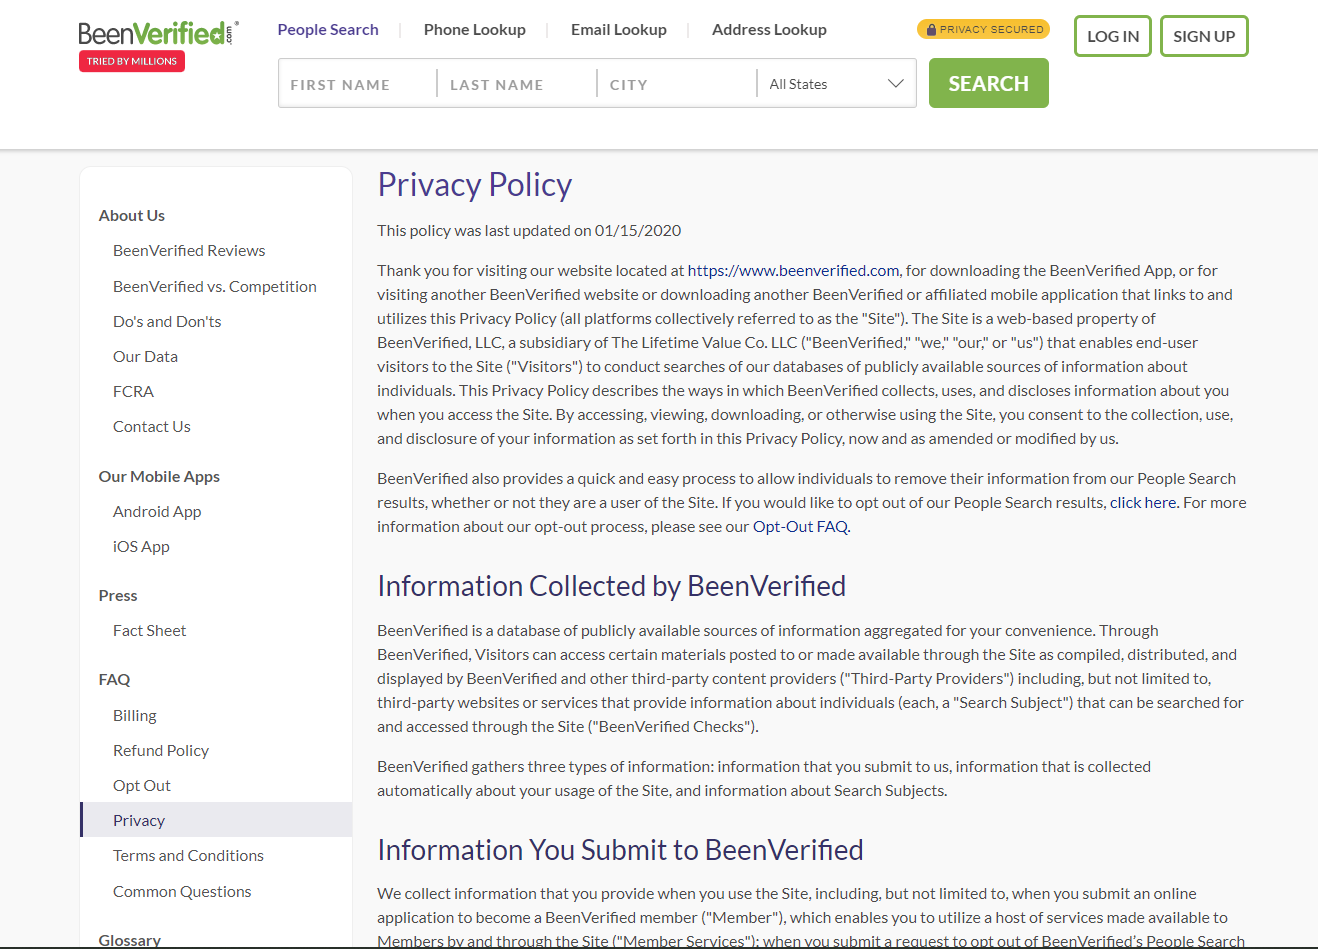The image size is (1318, 949).
Task: Click the Sign Up button
Action: 1204,36
